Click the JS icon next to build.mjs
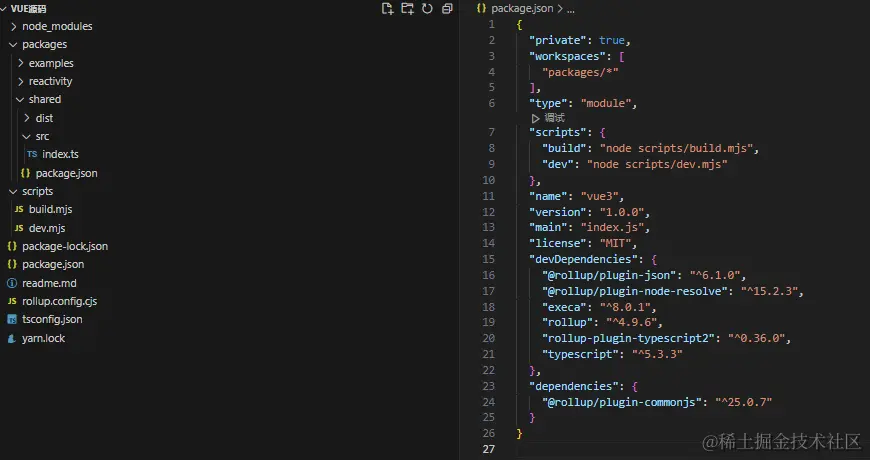870x460 pixels. click(19, 209)
